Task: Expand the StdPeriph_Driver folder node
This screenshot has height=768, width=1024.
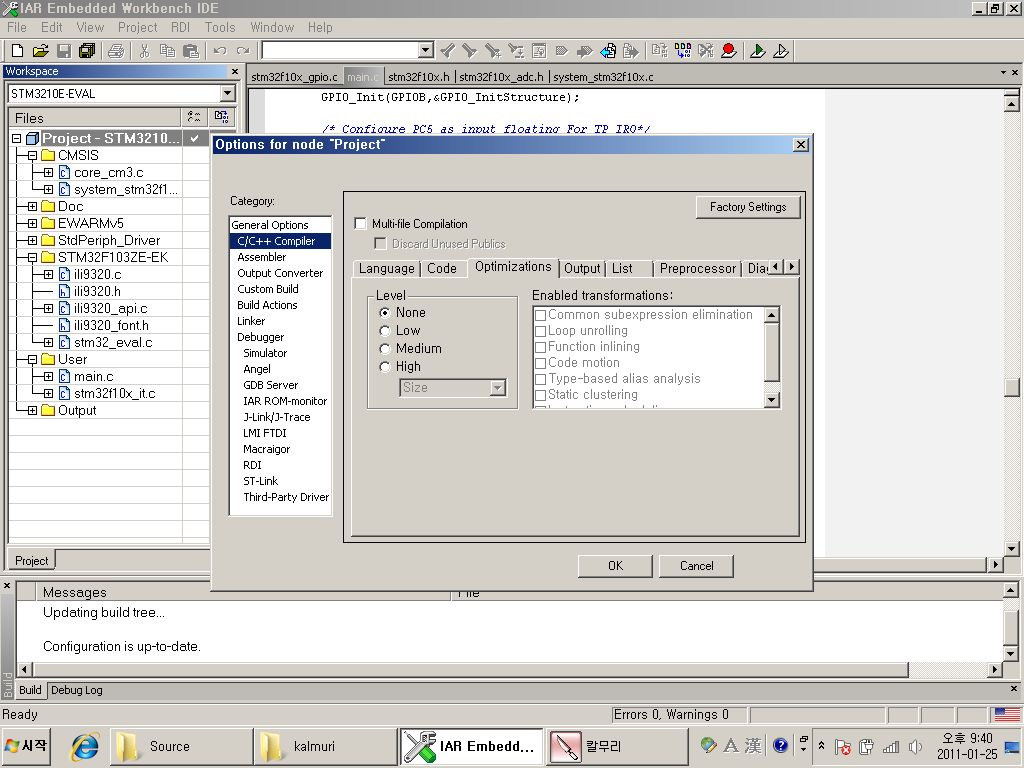Action: pyautogui.click(x=32, y=240)
